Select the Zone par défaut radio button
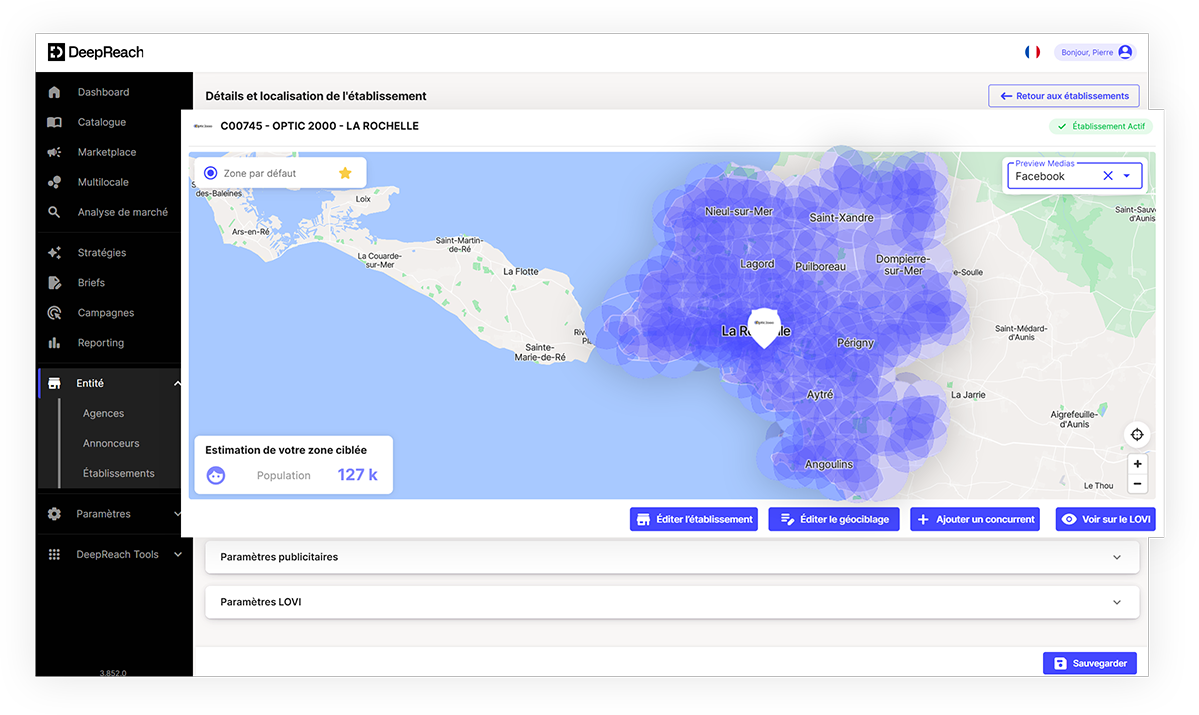The height and width of the screenshot is (715, 1199). 210,174
